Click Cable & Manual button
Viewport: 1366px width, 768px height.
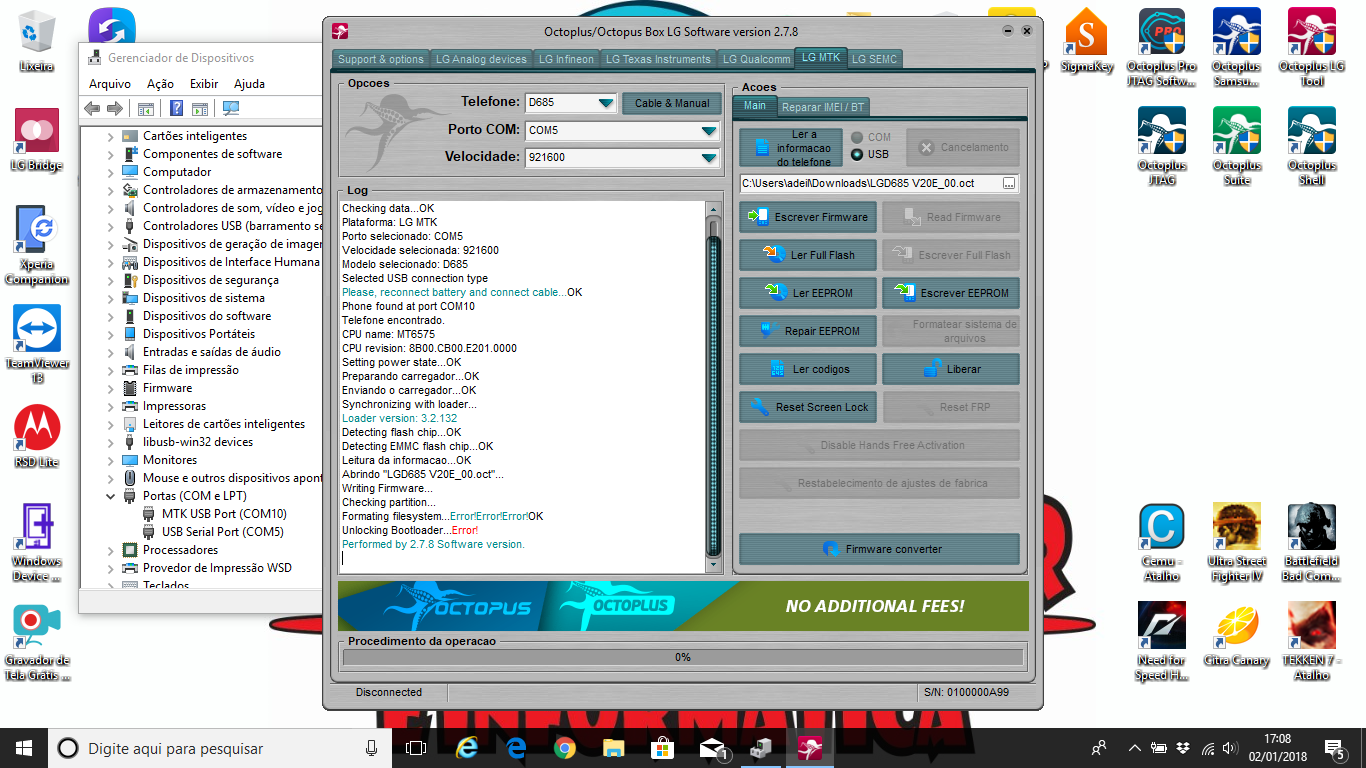pos(672,103)
